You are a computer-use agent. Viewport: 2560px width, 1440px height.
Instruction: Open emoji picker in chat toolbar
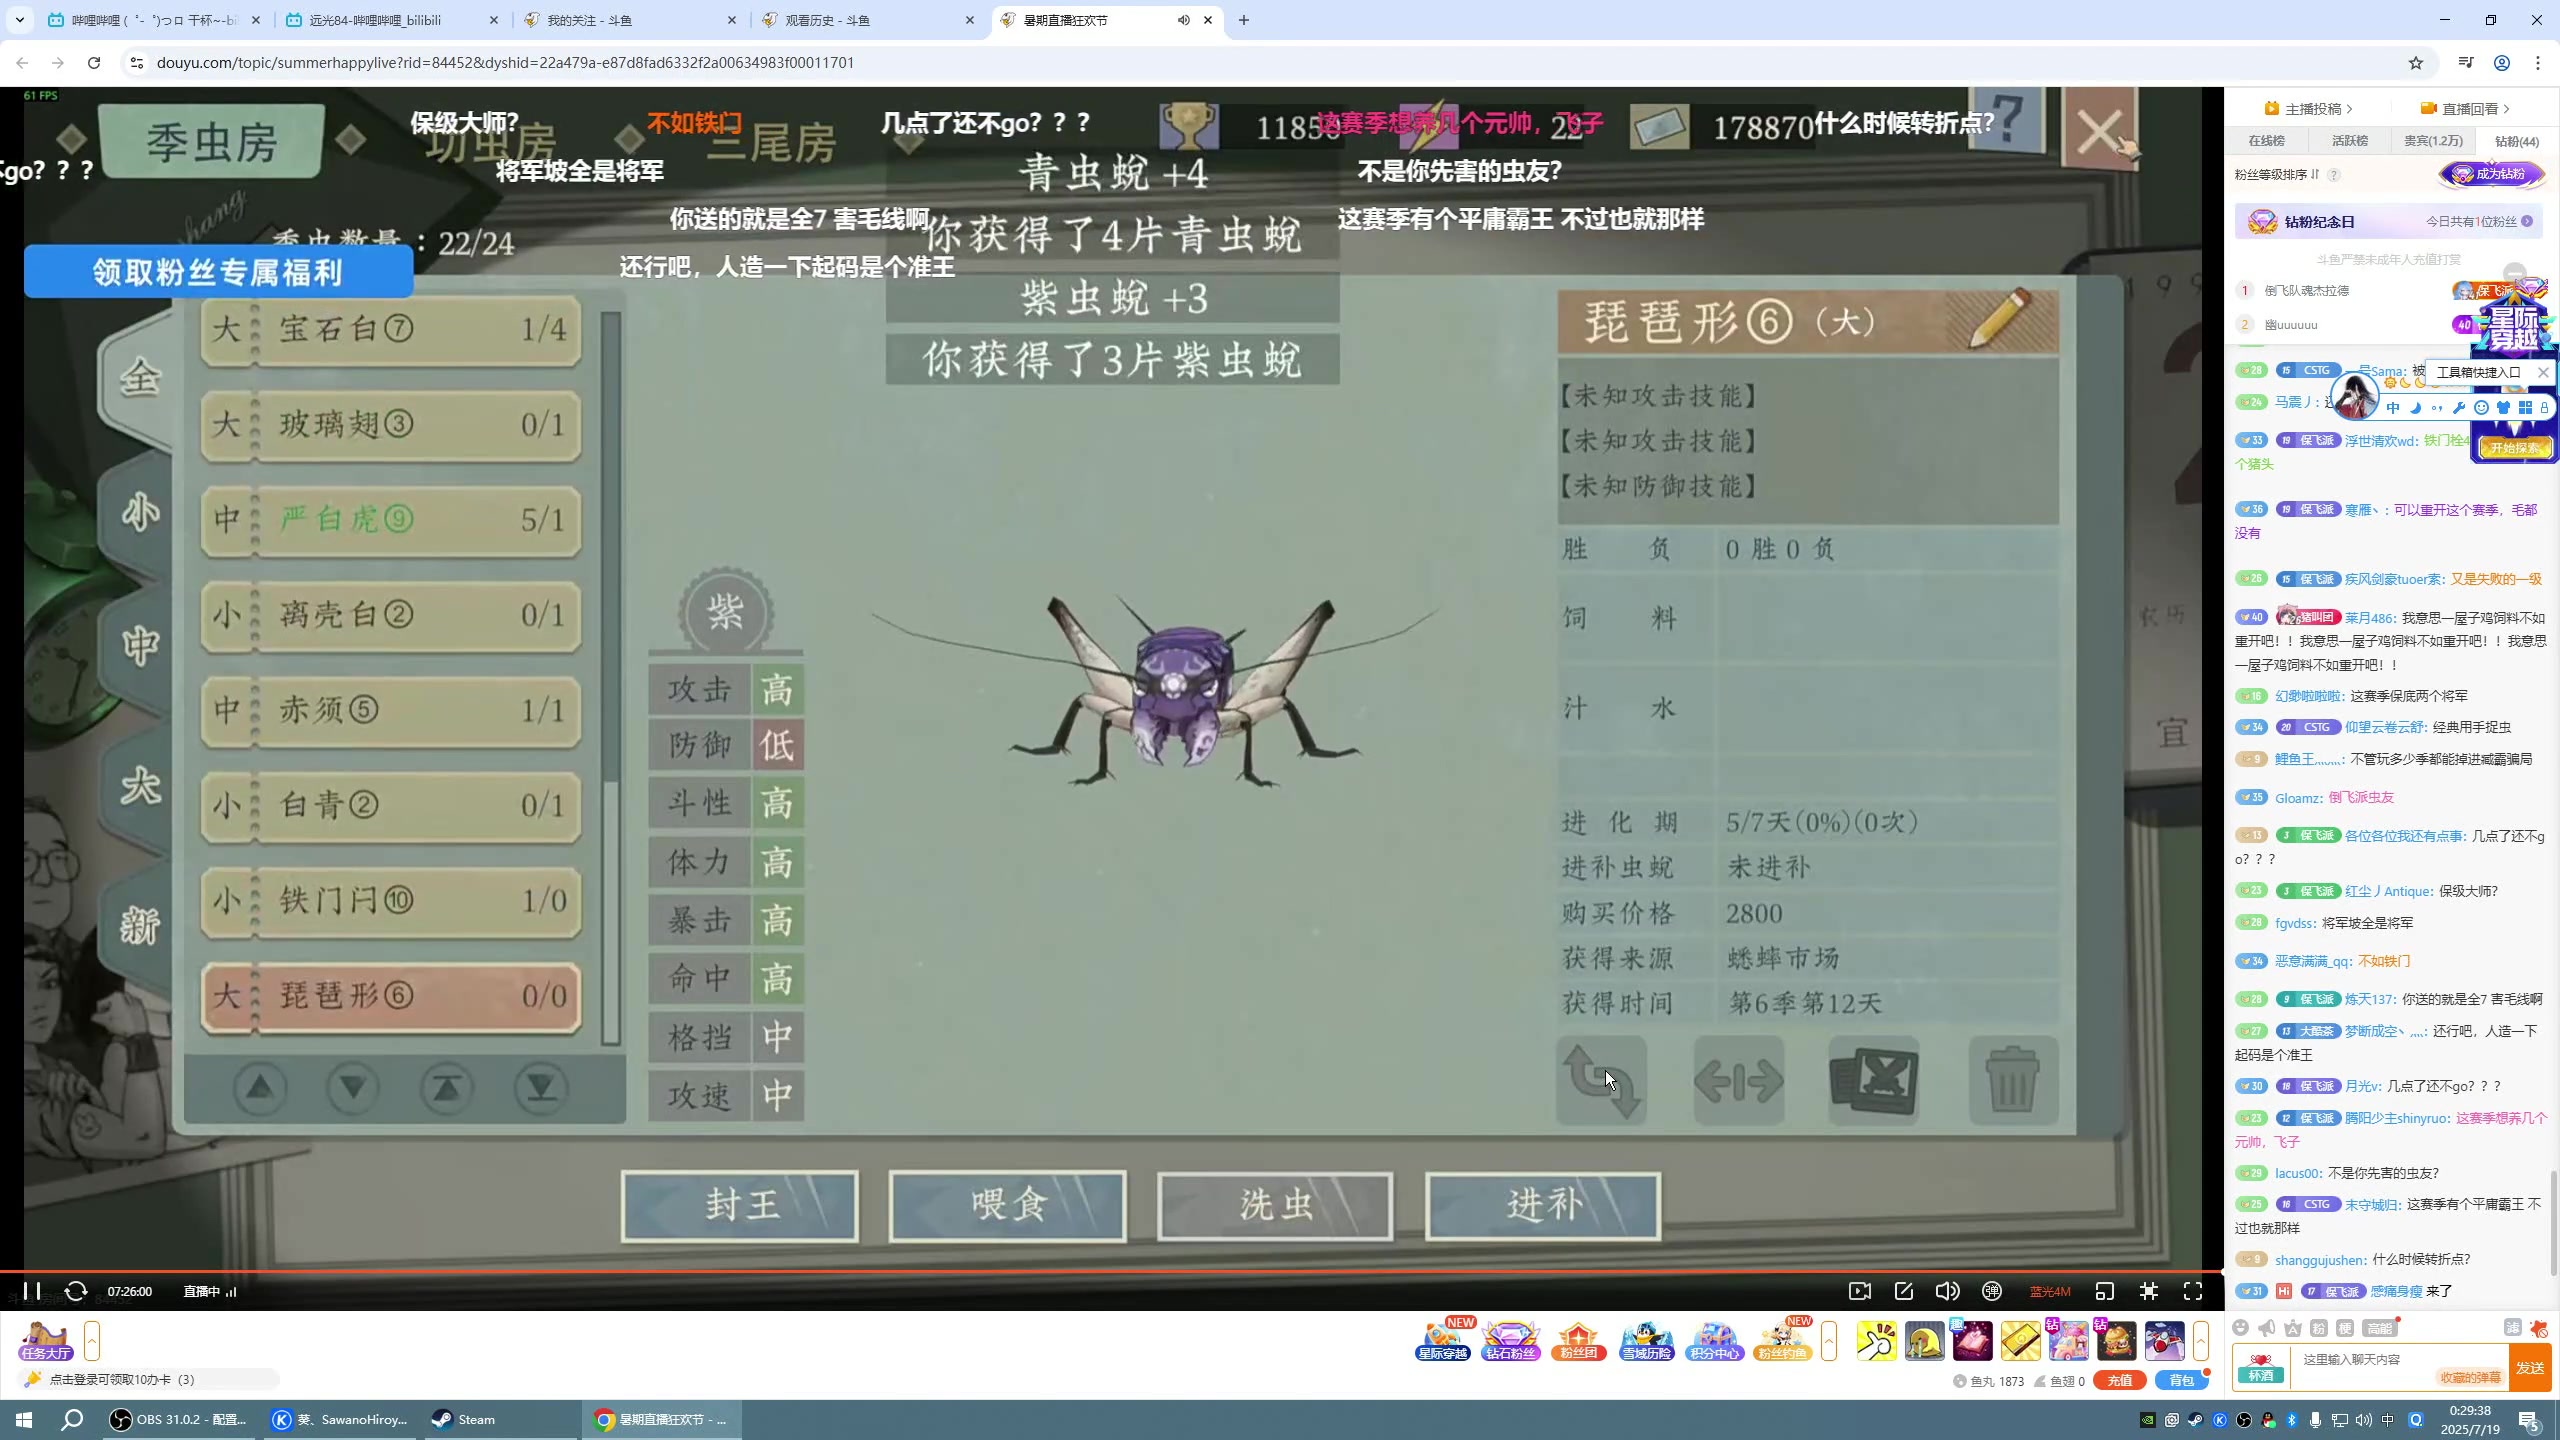pyautogui.click(x=2241, y=1328)
